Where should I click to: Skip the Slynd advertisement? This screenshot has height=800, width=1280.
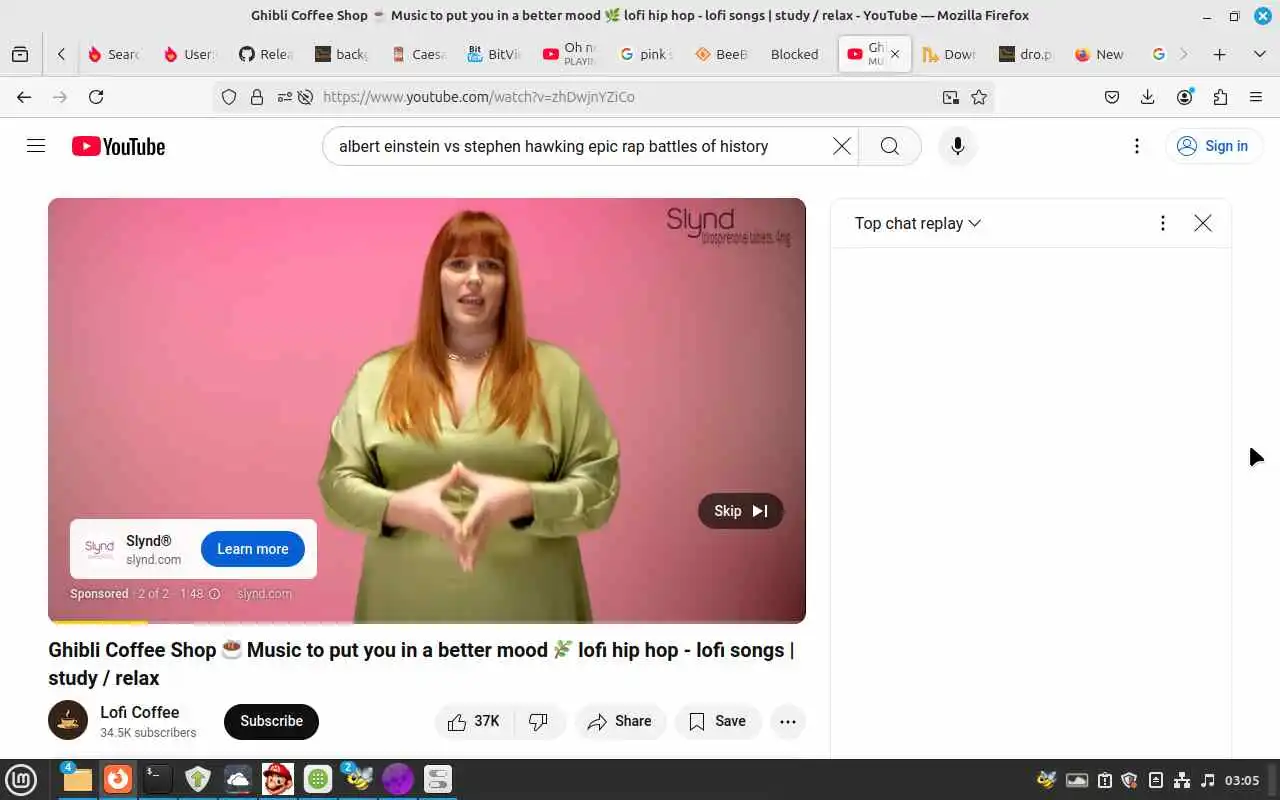741,511
